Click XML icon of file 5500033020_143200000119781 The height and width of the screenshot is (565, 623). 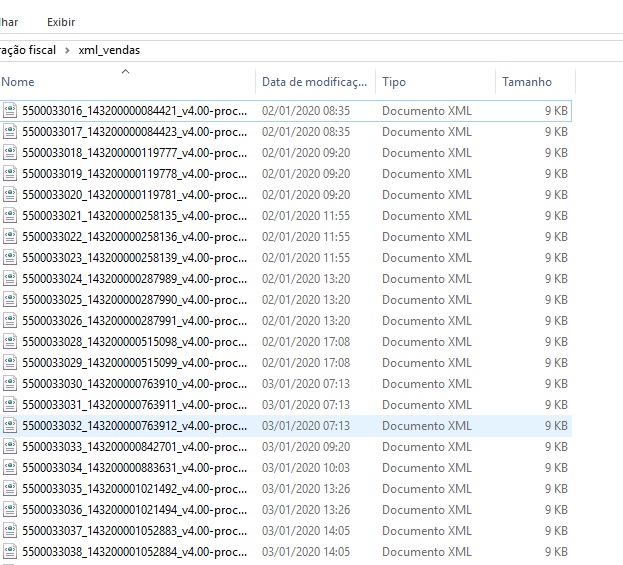(x=10, y=195)
